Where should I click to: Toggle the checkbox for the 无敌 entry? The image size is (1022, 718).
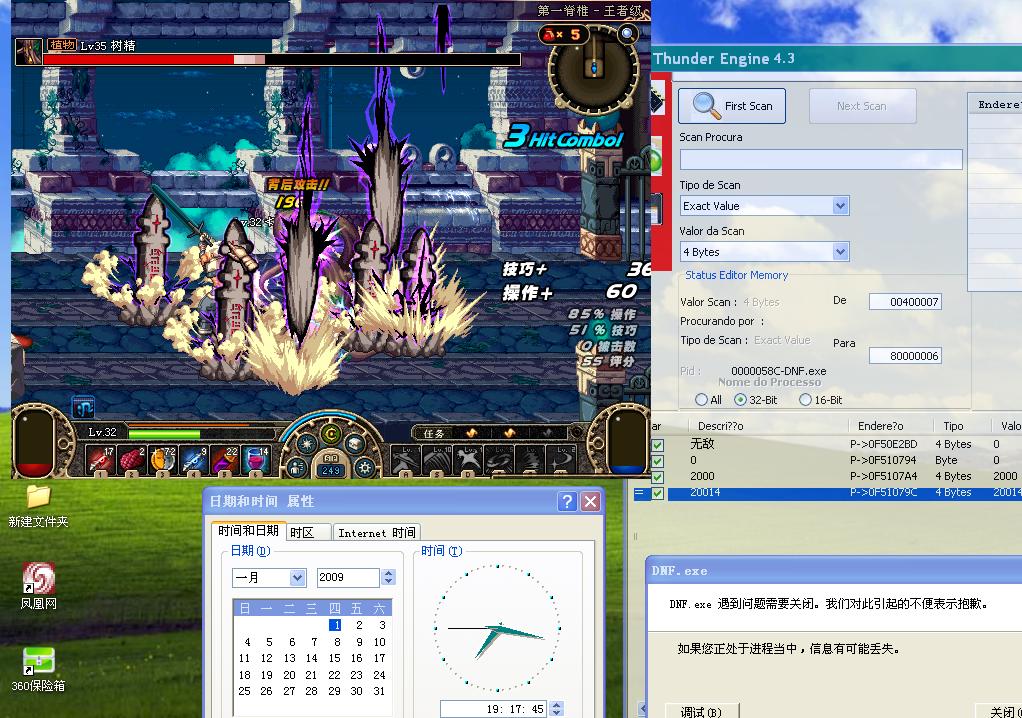pos(658,445)
